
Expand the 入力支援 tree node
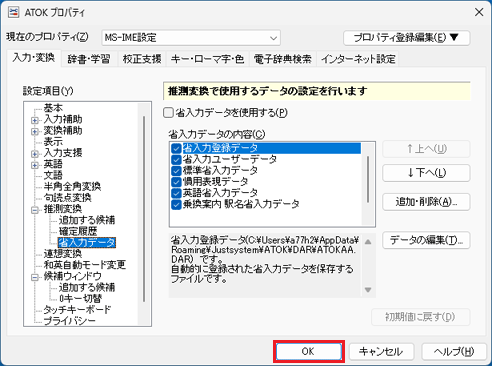point(35,154)
